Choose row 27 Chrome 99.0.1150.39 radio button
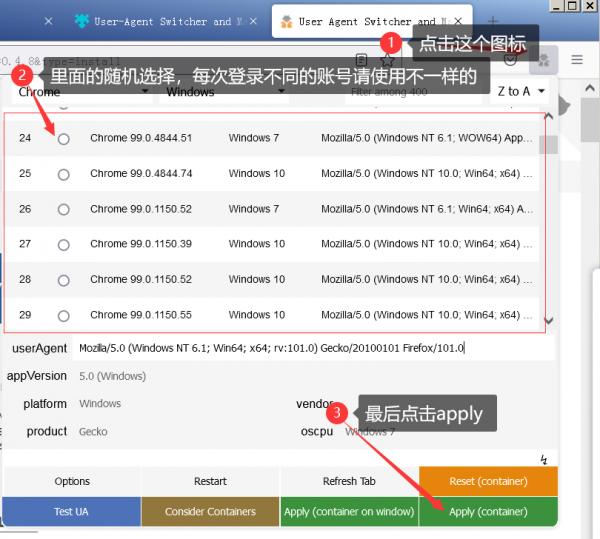Image resolution: width=600 pixels, height=539 pixels. click(x=64, y=244)
